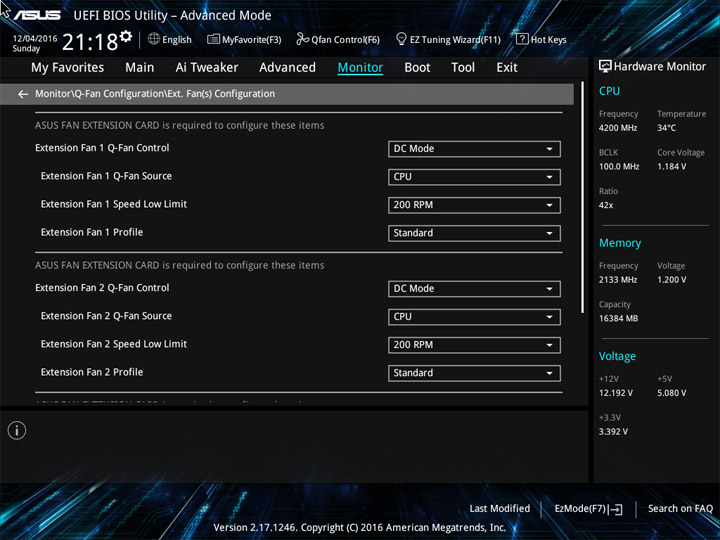Viewport: 720px width, 540px height.
Task: Open Extension Fan 1 Q-Fan Source dropdown
Action: [474, 177]
